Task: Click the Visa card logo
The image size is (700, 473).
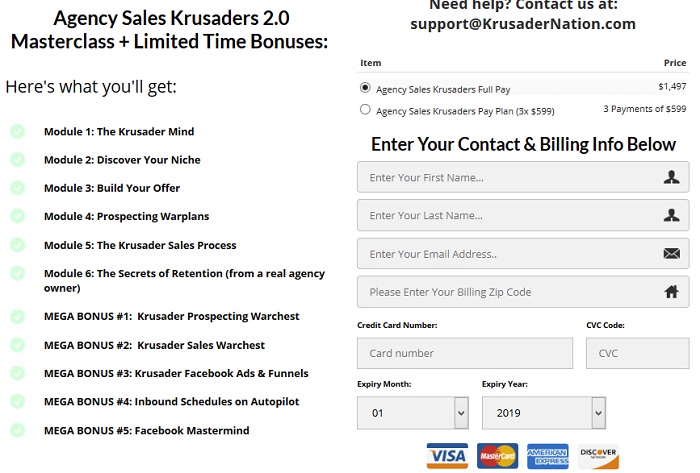Action: [446, 456]
